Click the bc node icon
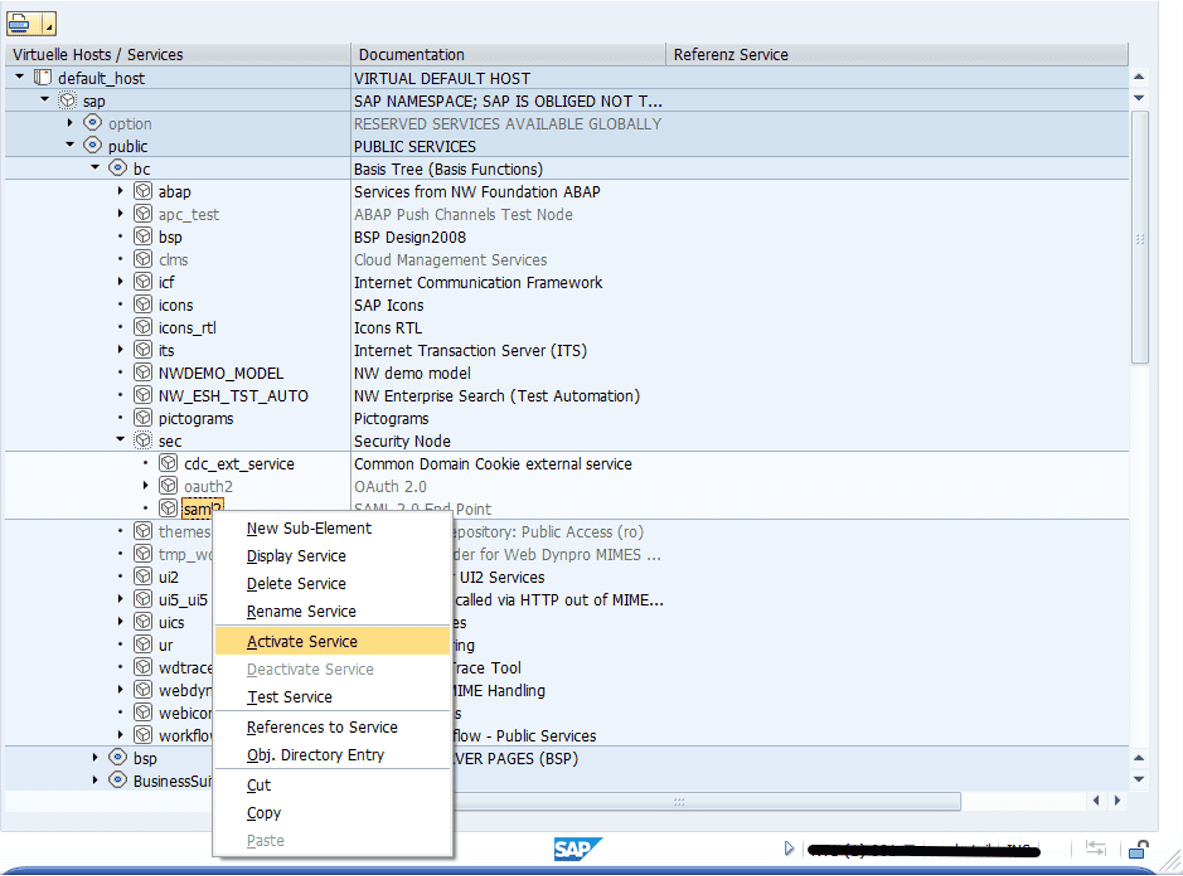The width and height of the screenshot is (1183, 876). (x=118, y=168)
